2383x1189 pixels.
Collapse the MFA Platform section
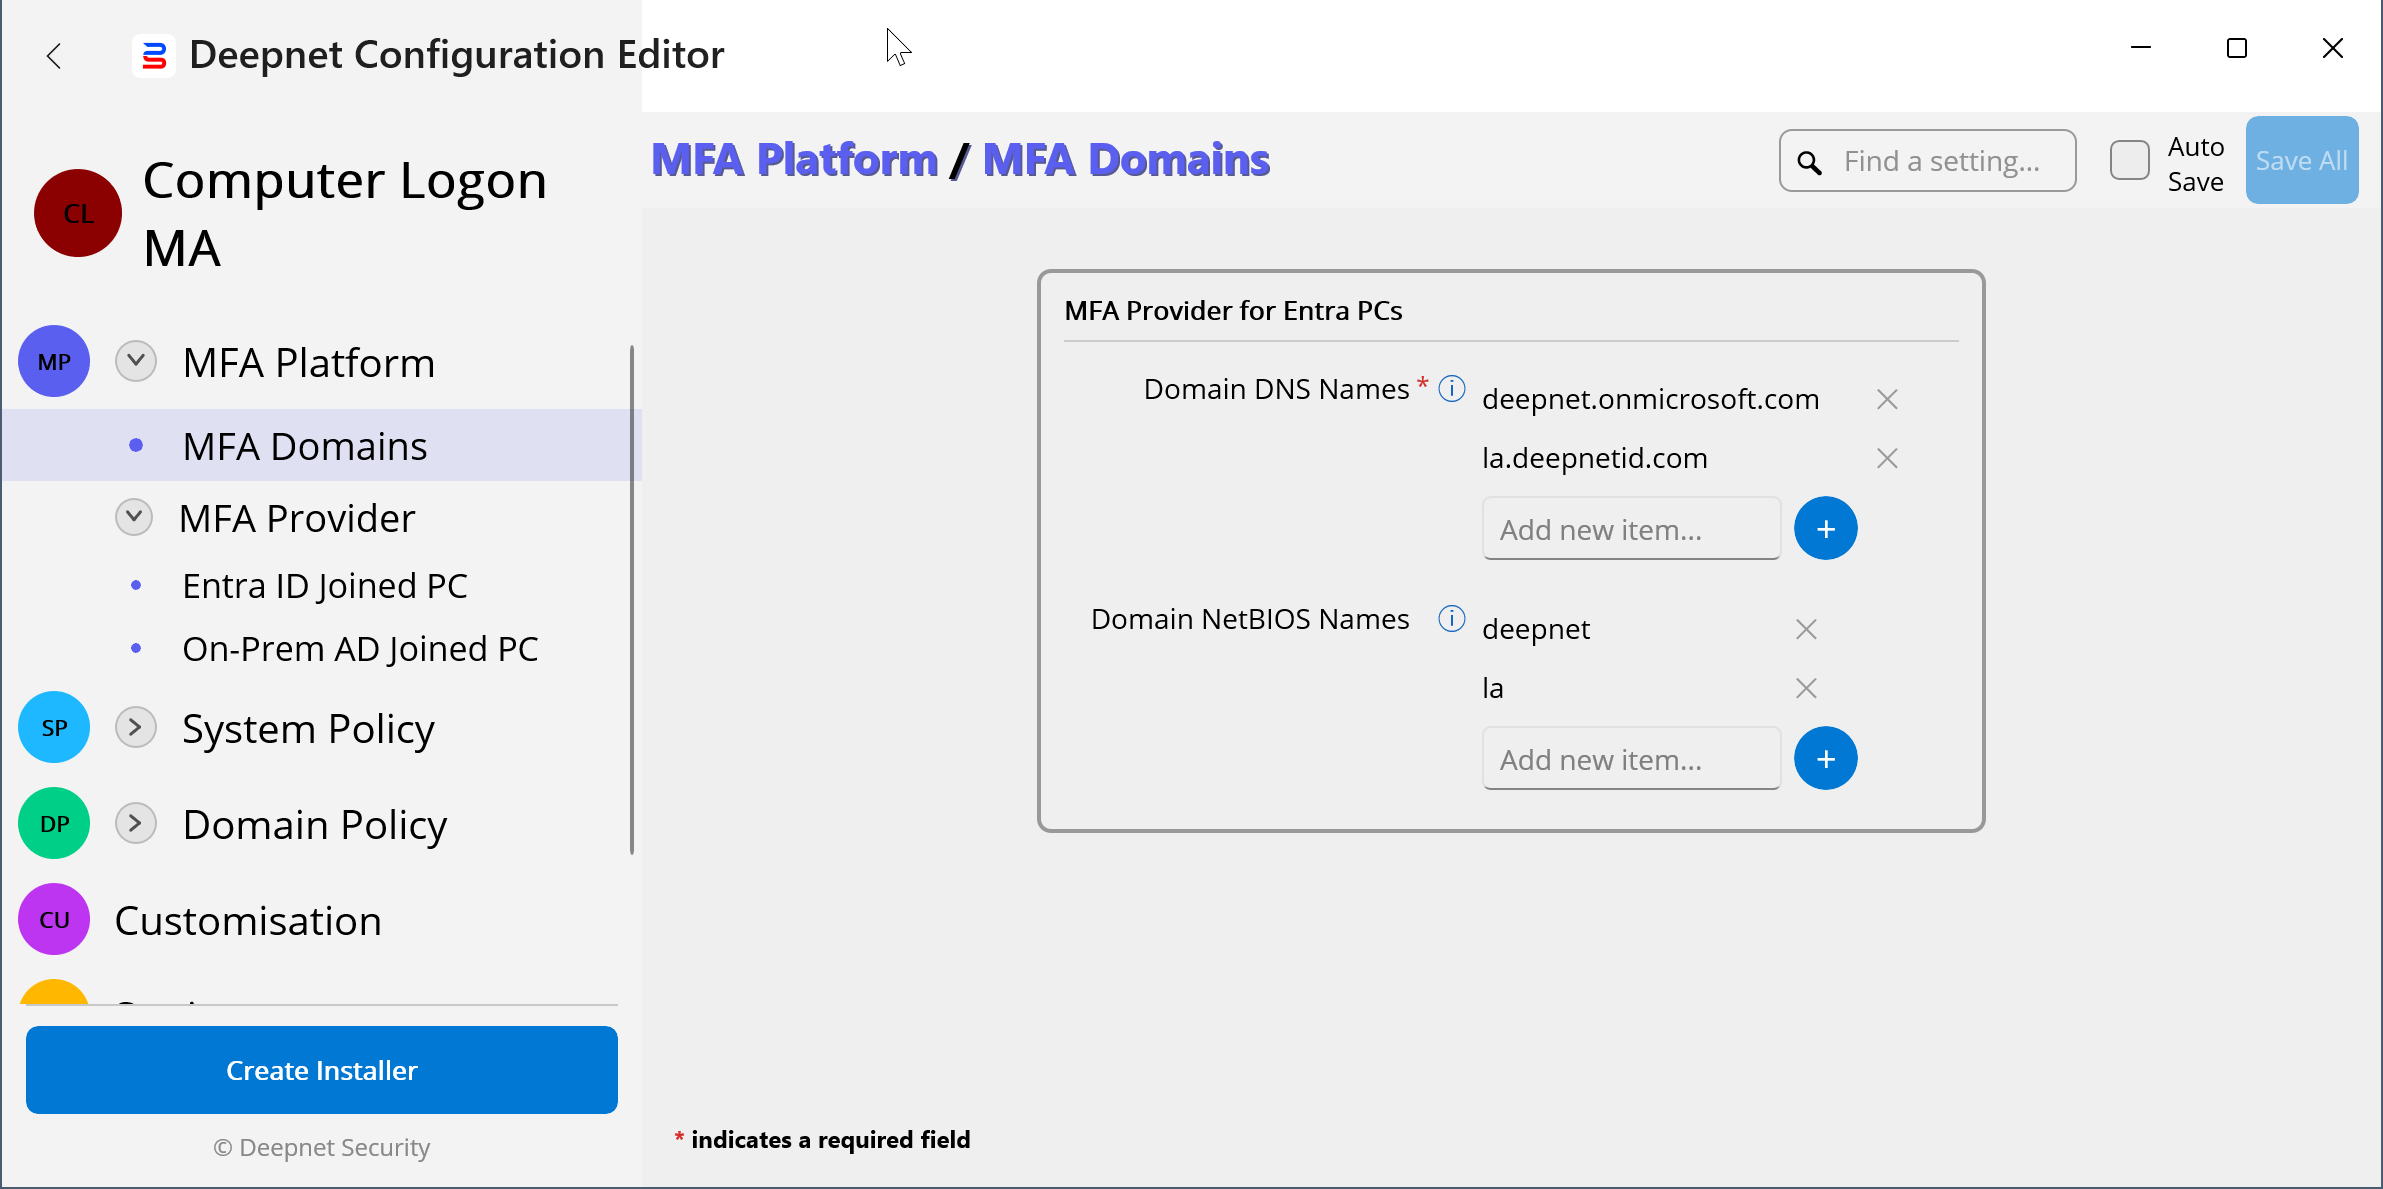[x=136, y=362]
